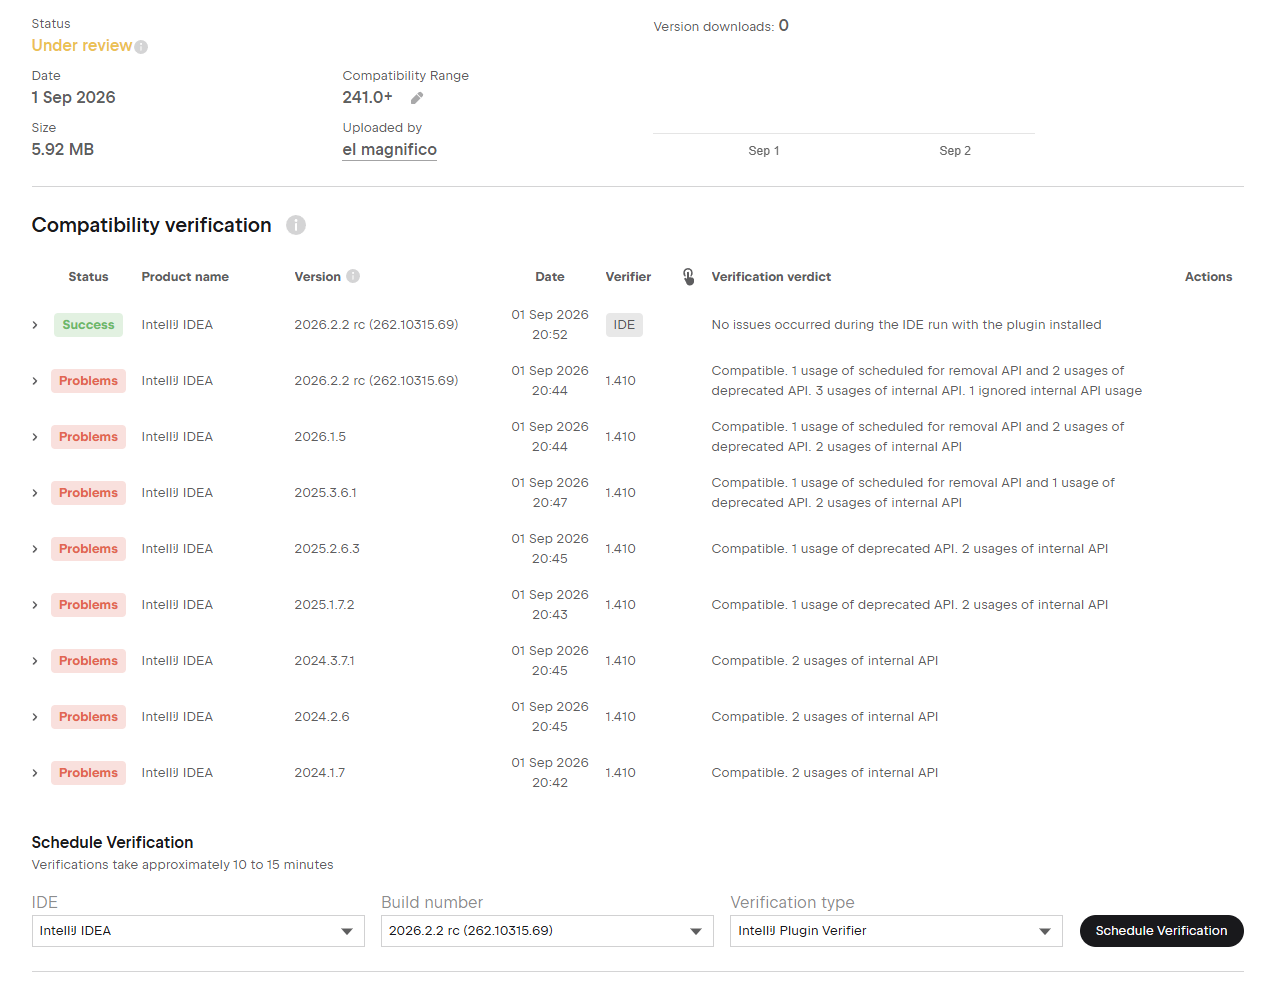Click version text 2024.1.7

(319, 773)
